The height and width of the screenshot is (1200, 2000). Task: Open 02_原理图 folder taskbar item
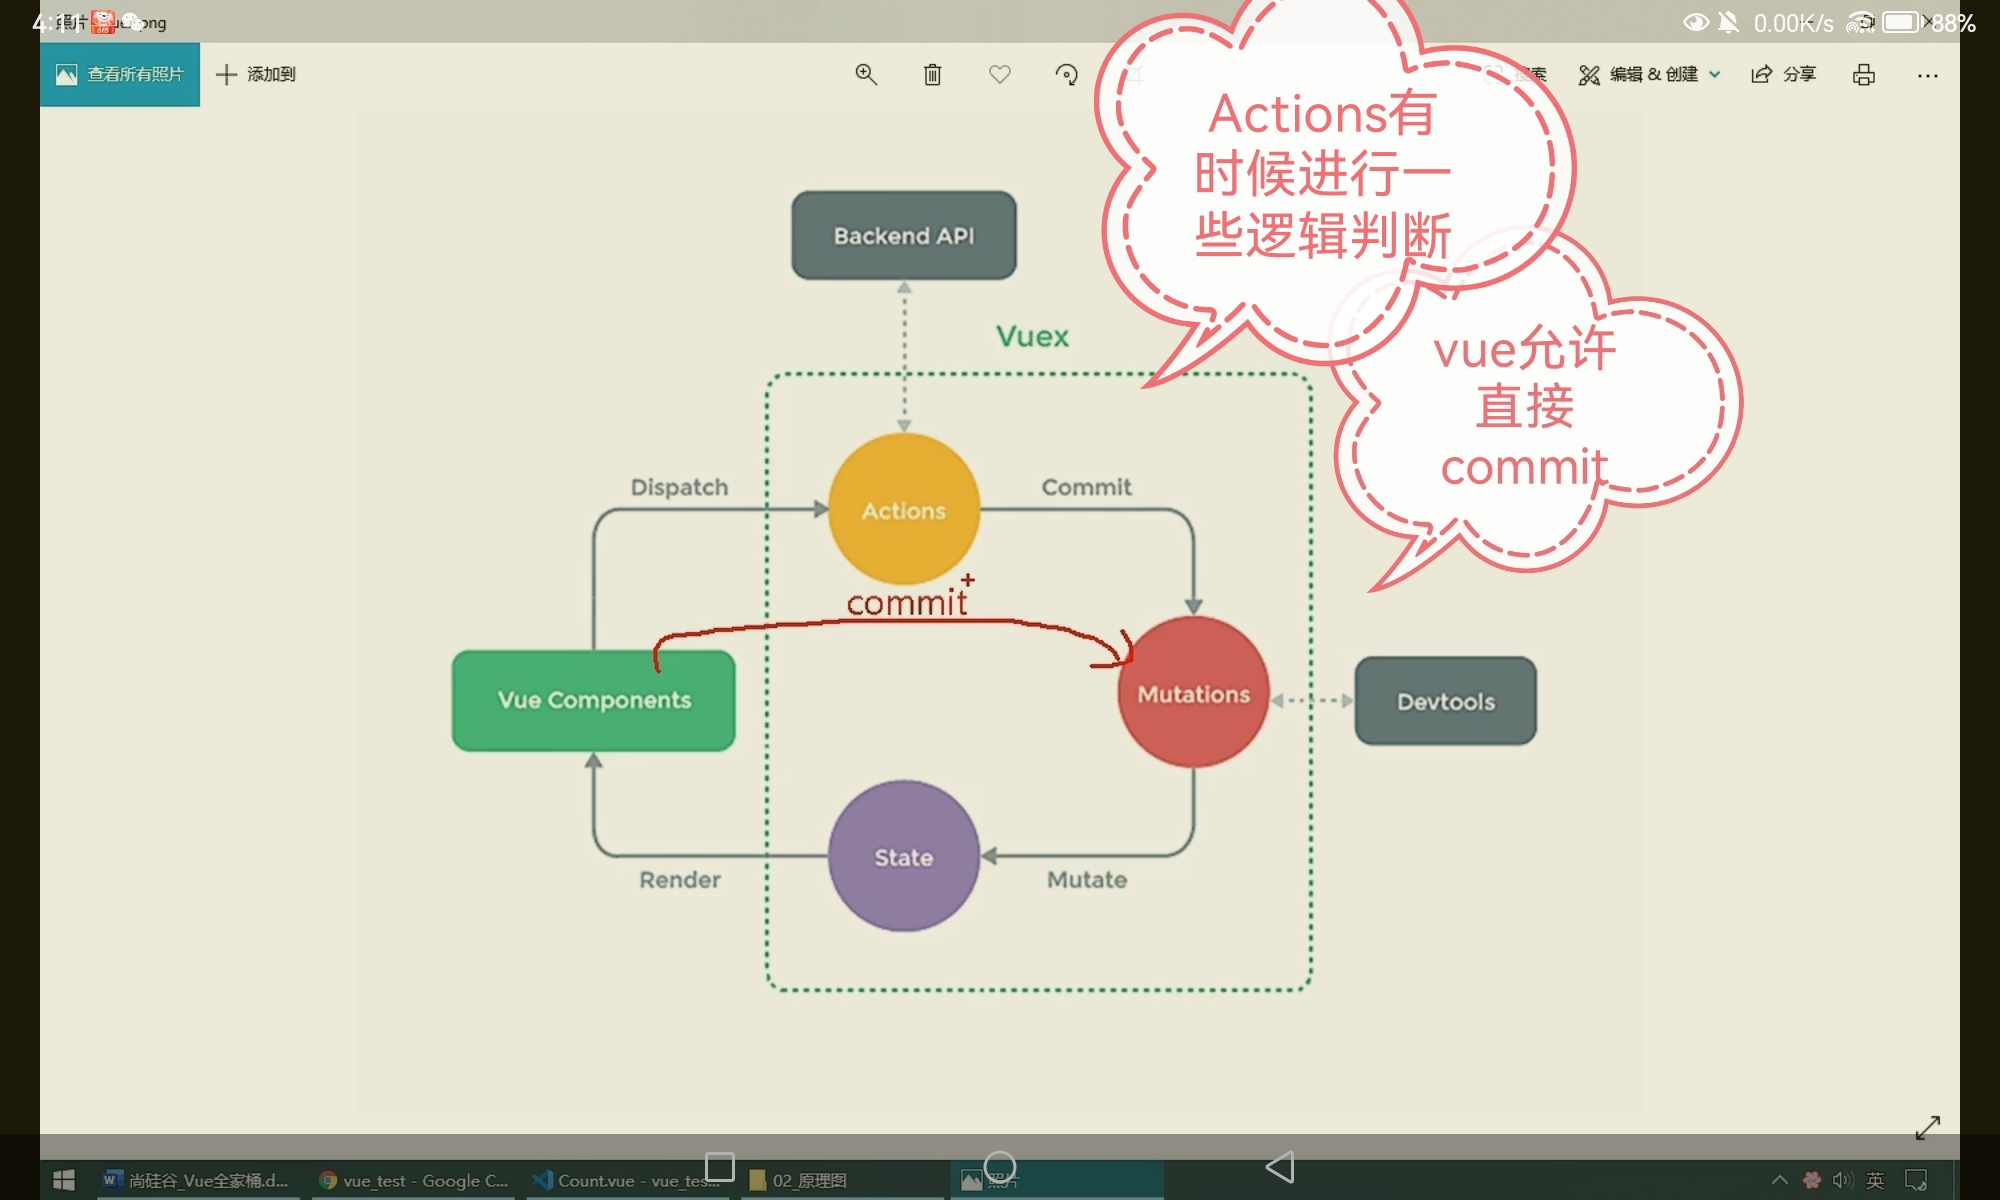(800, 1180)
